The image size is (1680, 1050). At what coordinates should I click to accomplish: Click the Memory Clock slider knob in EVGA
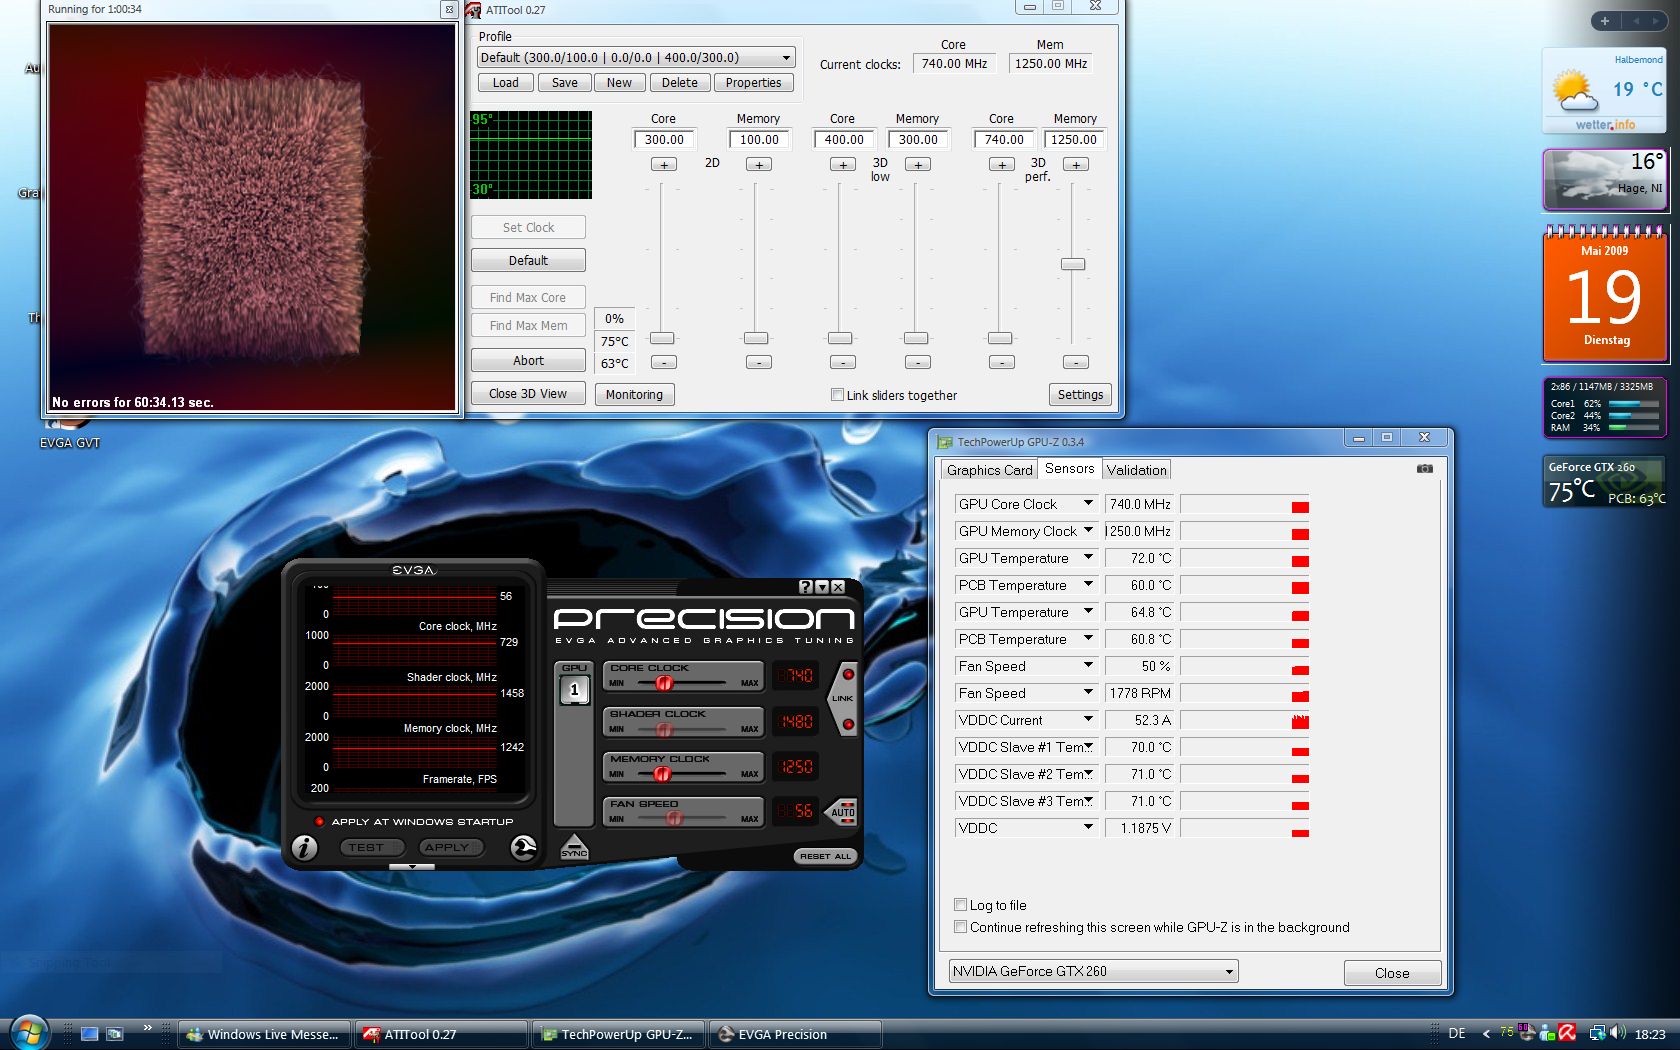pos(661,774)
